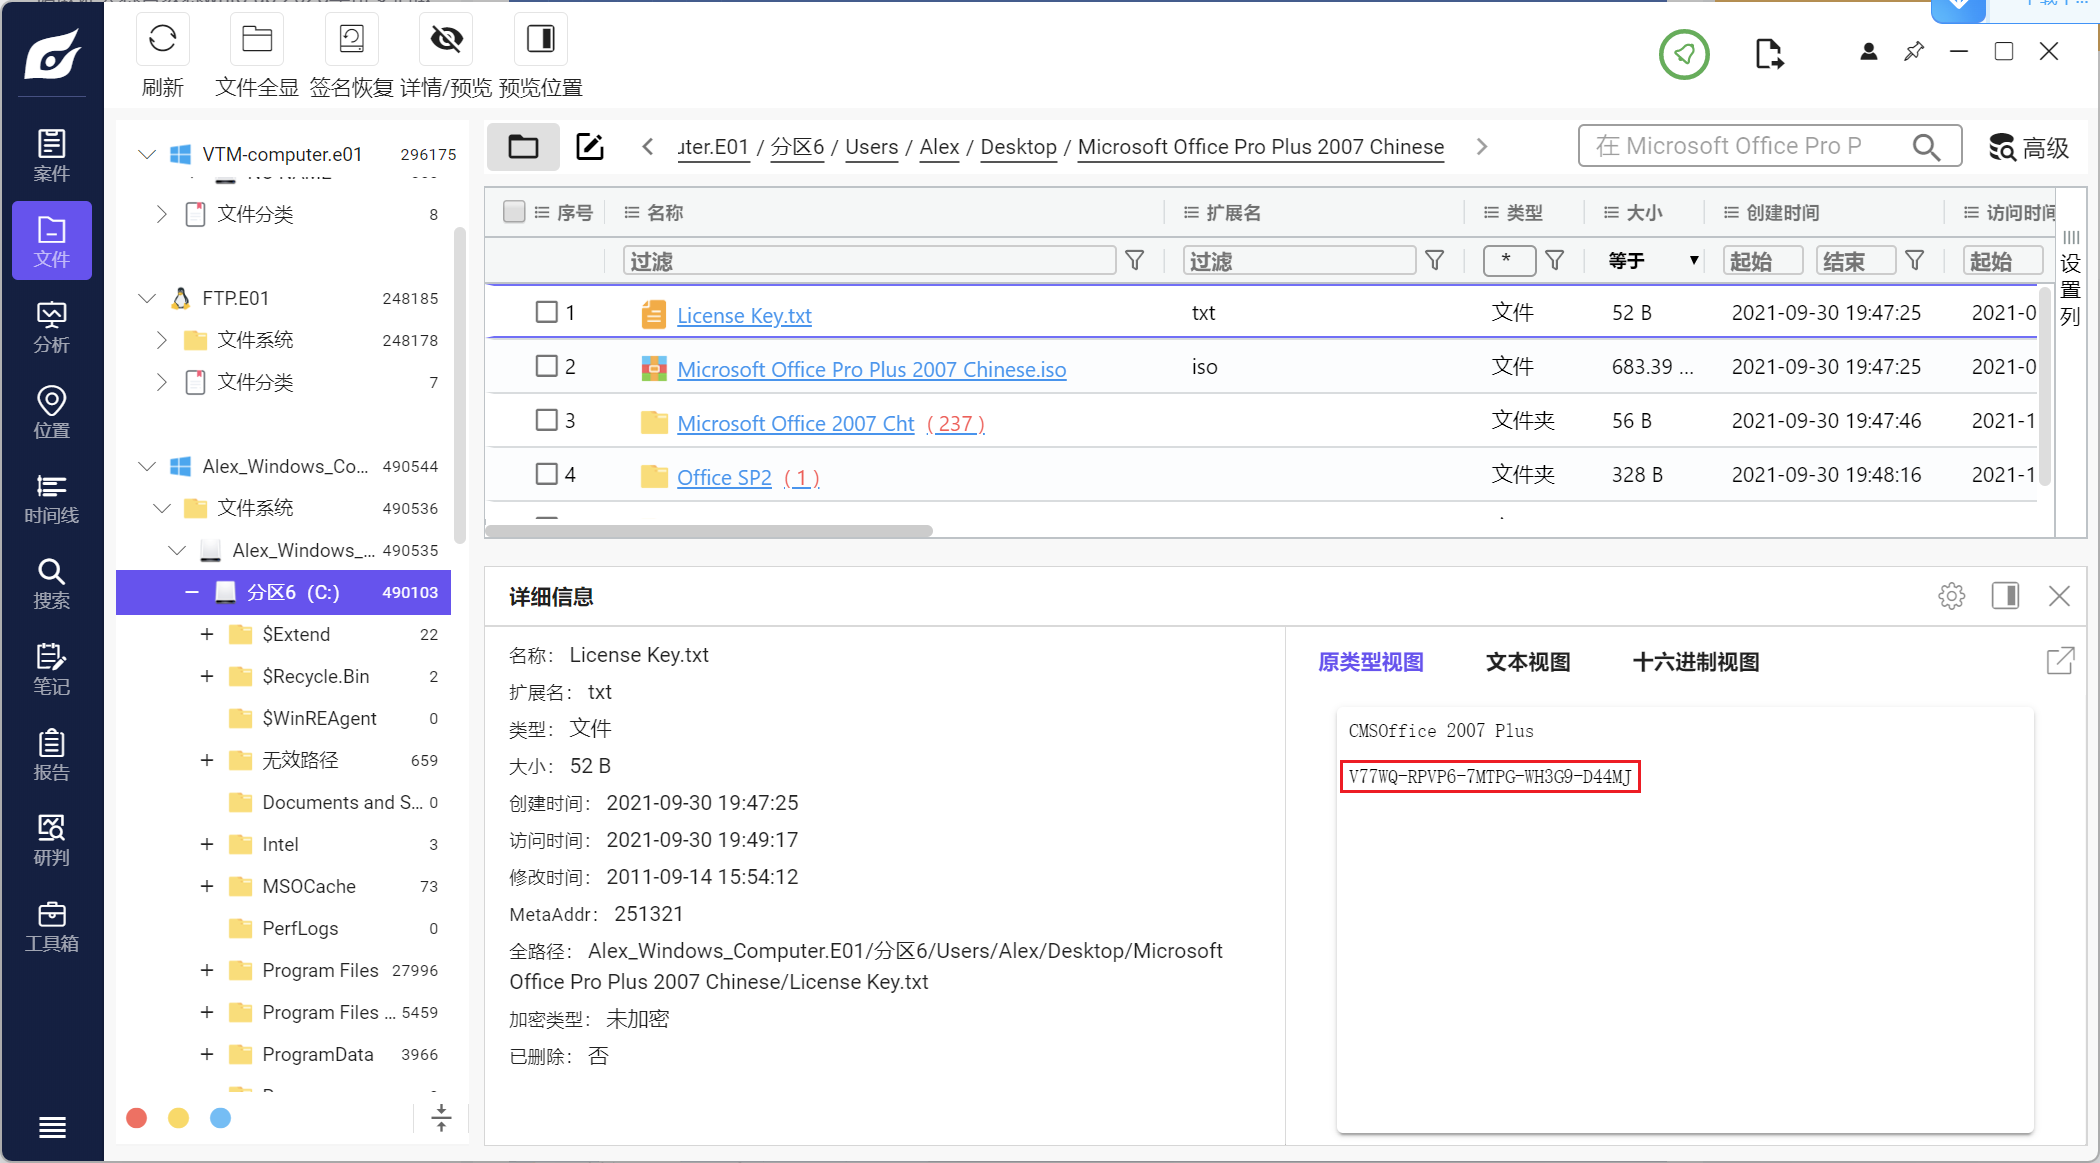
Task: Open Microsoft Office 2007 Cht folder link
Action: [795, 423]
